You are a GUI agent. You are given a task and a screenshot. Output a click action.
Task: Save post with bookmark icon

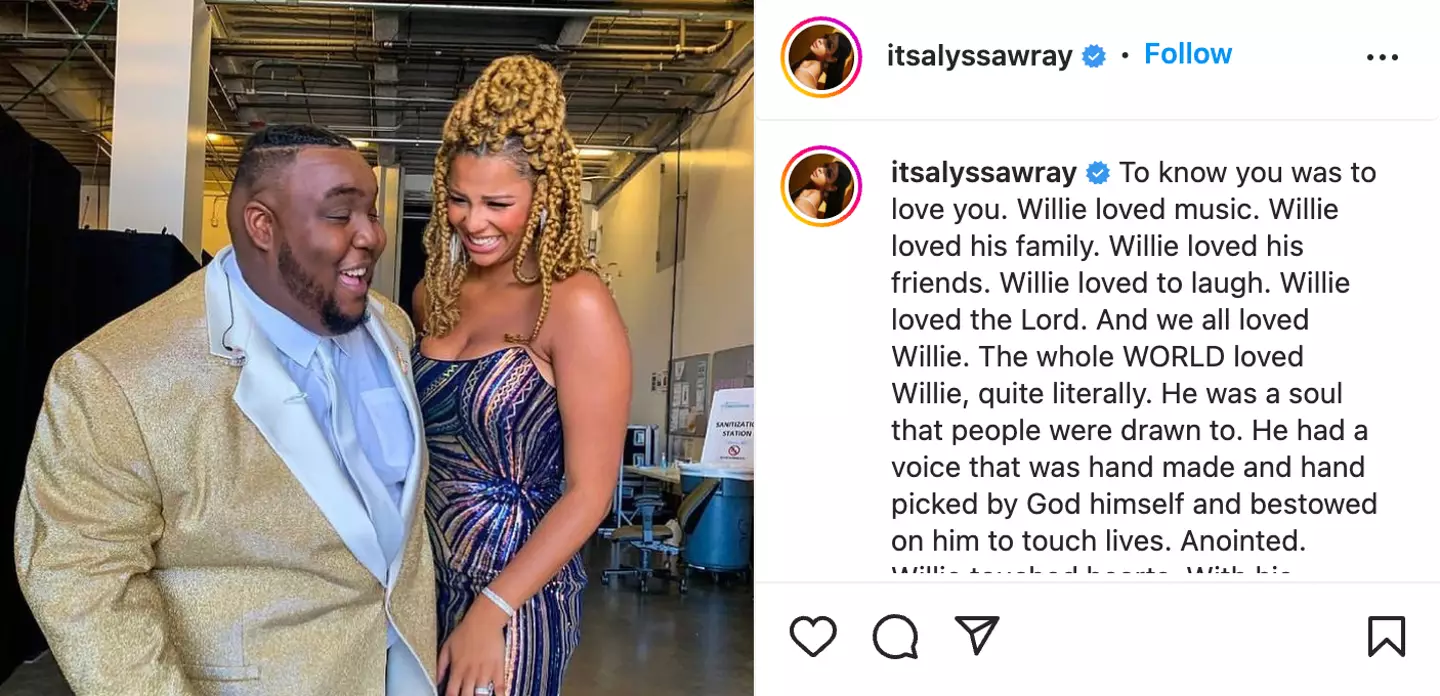click(x=1386, y=636)
